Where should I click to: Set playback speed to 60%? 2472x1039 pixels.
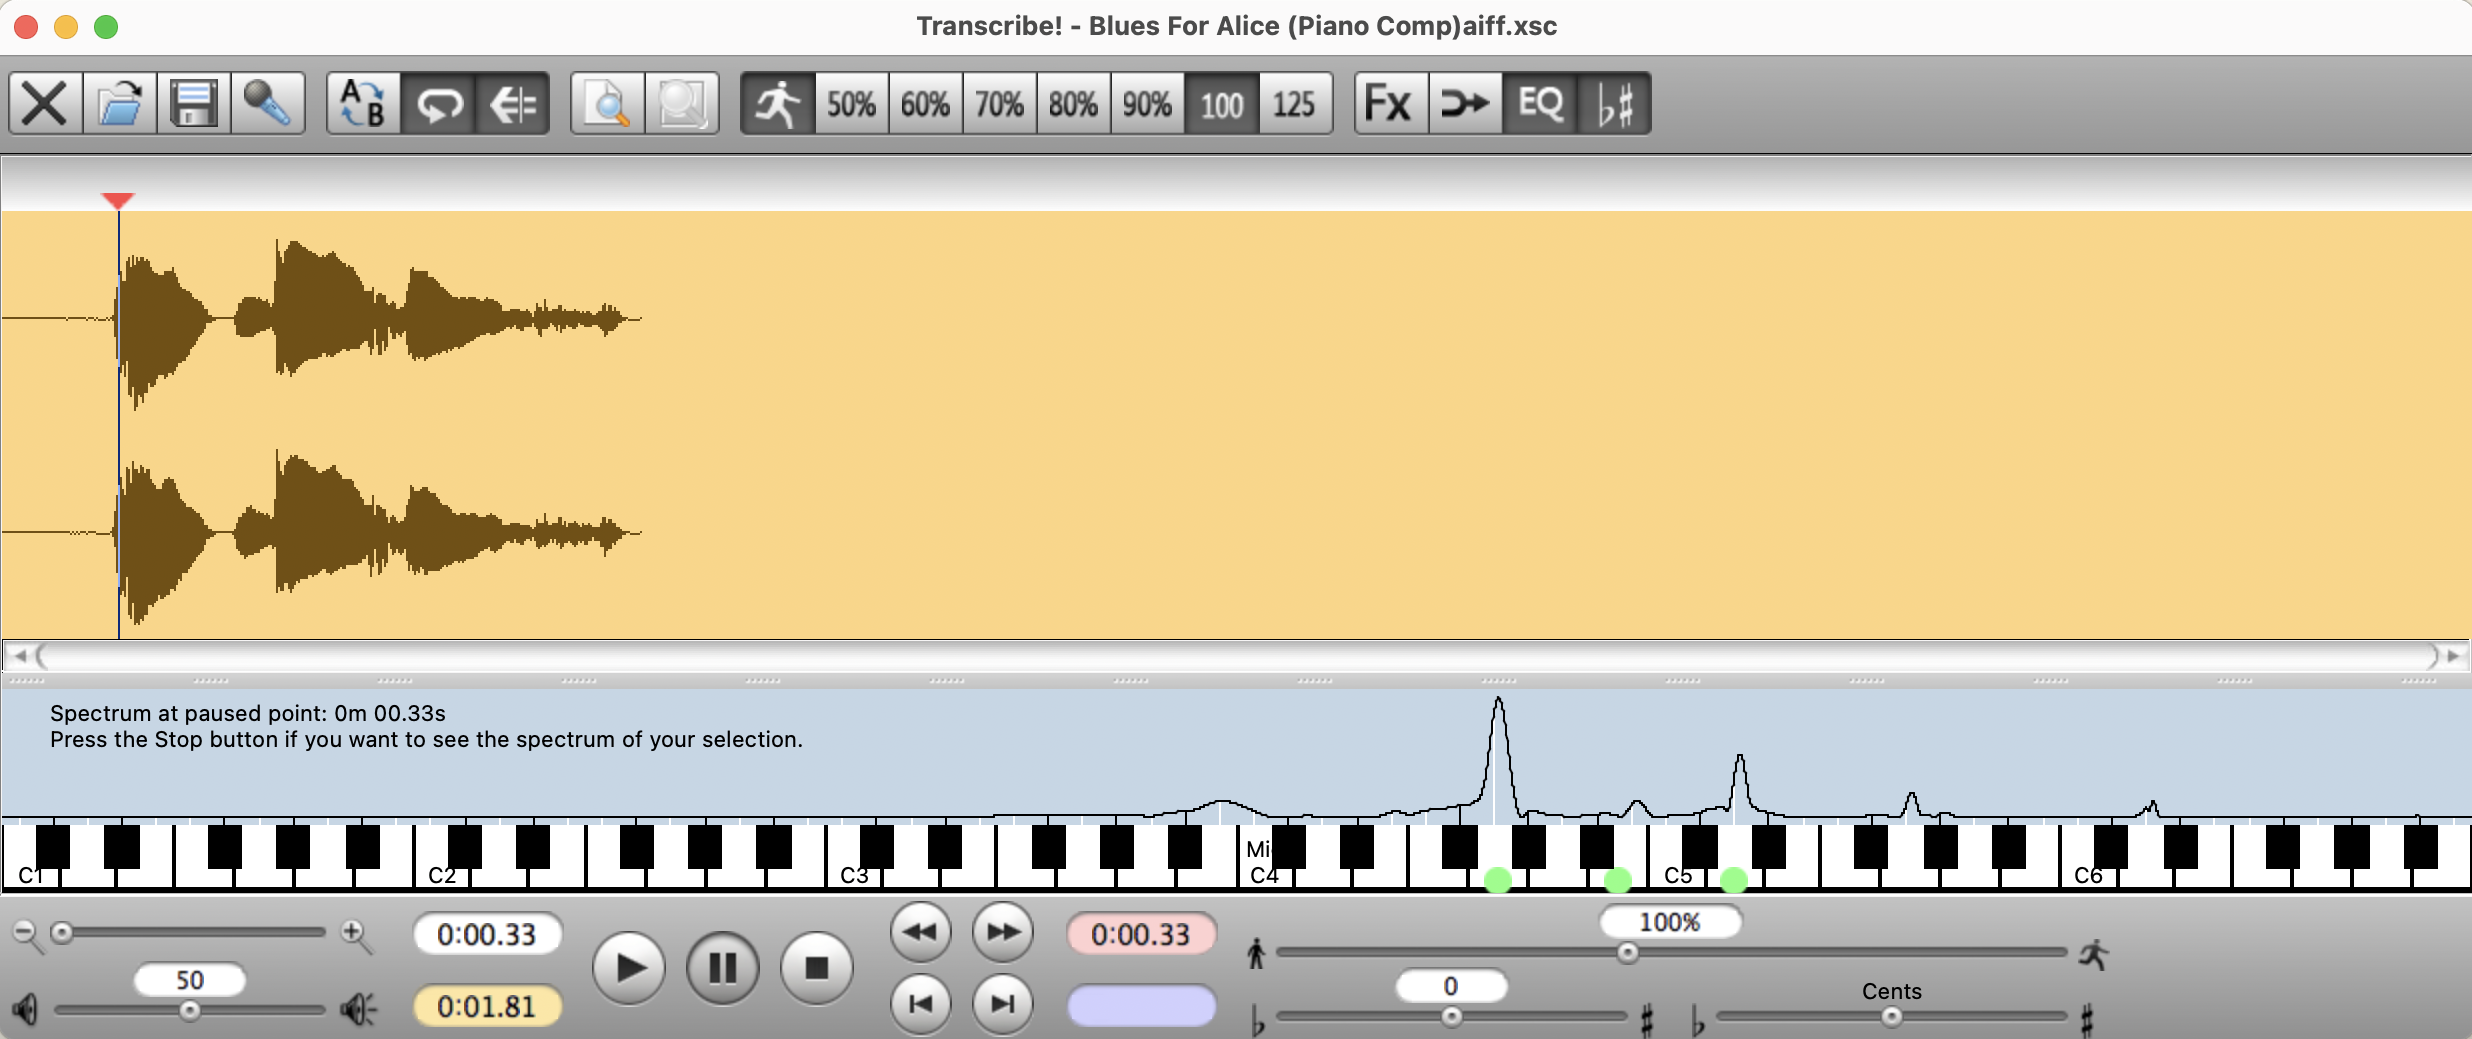point(926,103)
